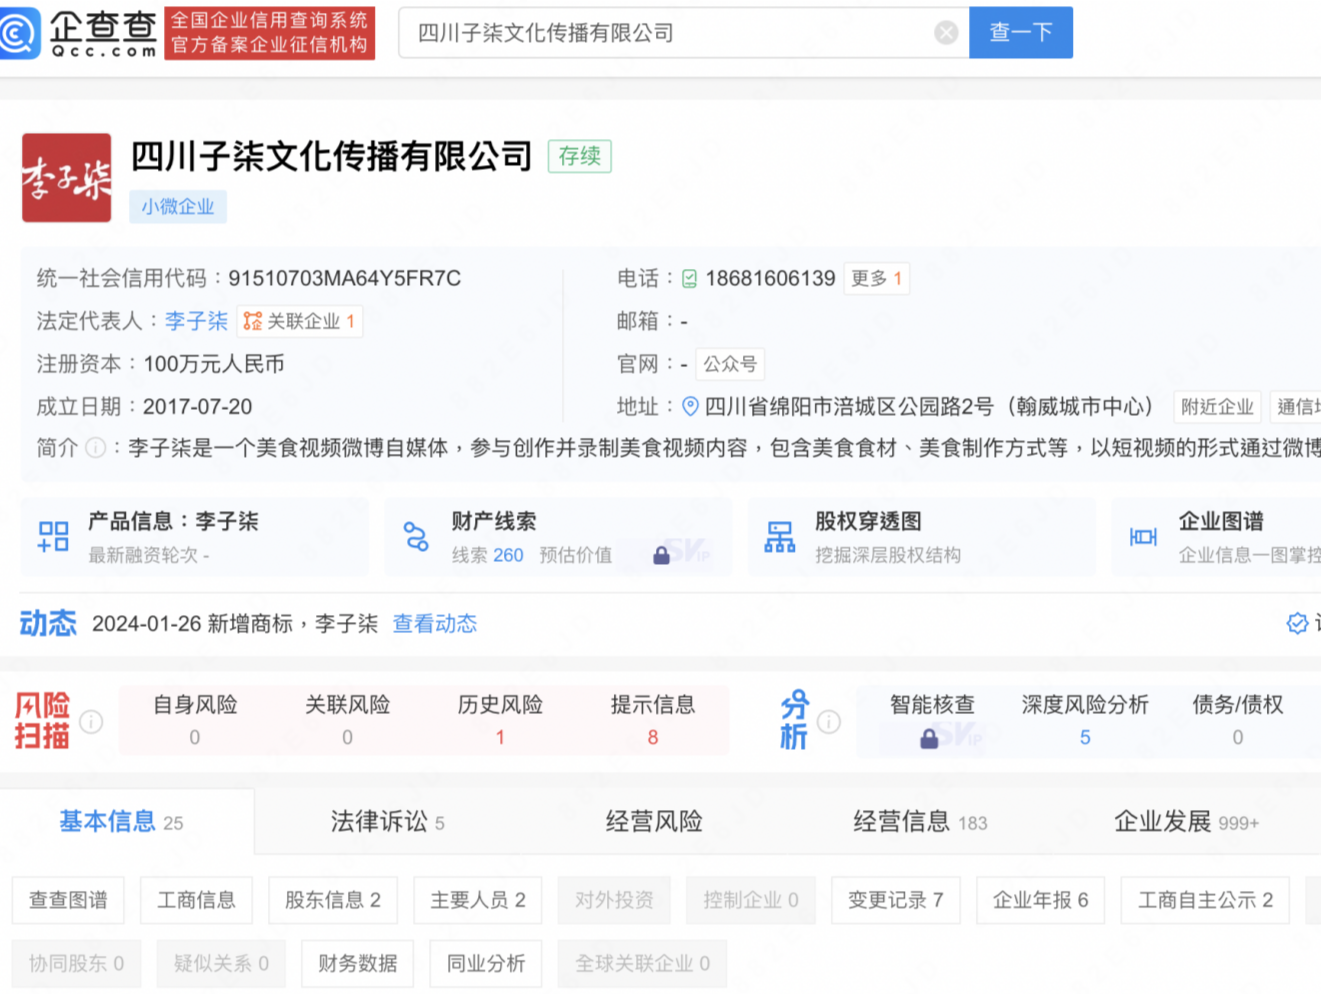Select the founding date 2017-07-20

(198, 407)
